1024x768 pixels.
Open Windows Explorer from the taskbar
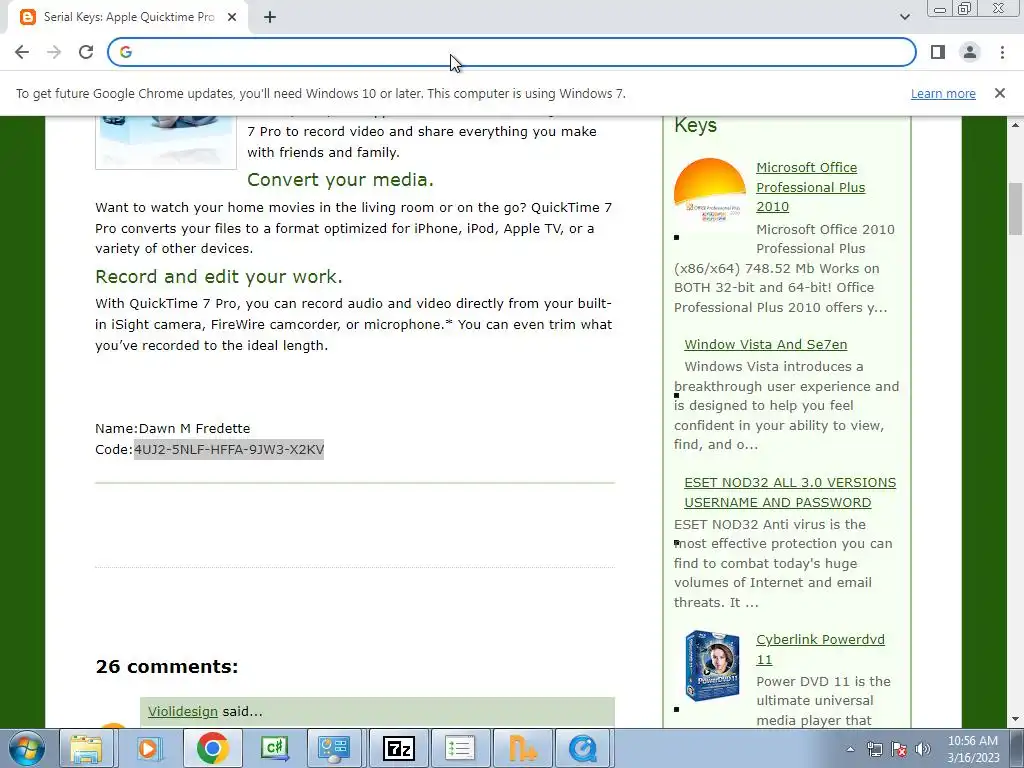(x=86, y=748)
